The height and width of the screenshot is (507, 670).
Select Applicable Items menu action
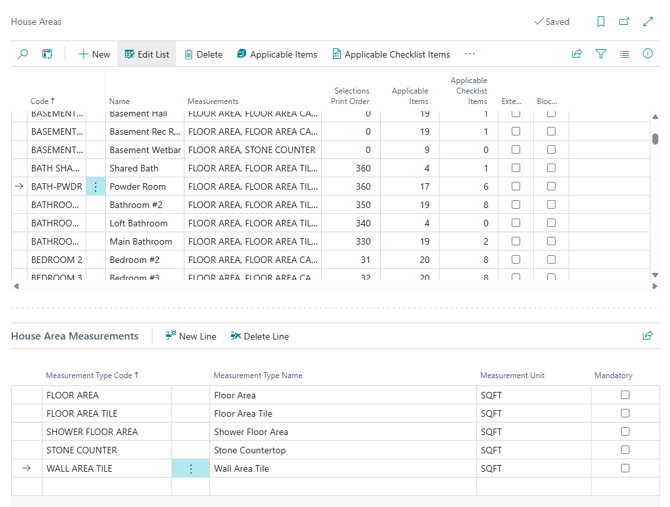(277, 54)
